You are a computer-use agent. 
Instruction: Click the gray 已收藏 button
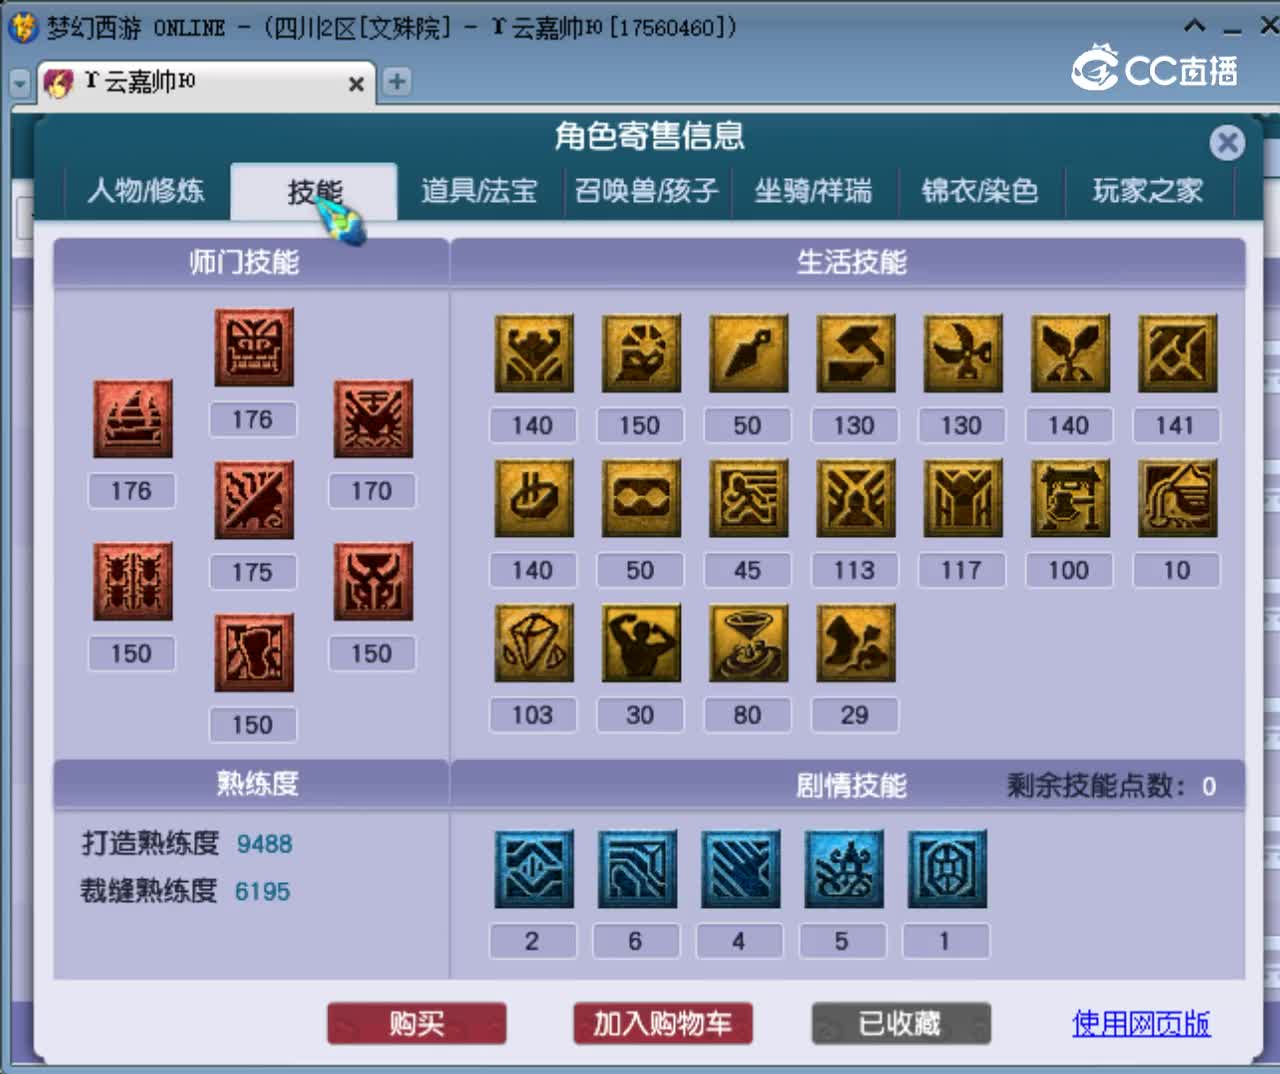click(x=901, y=1023)
